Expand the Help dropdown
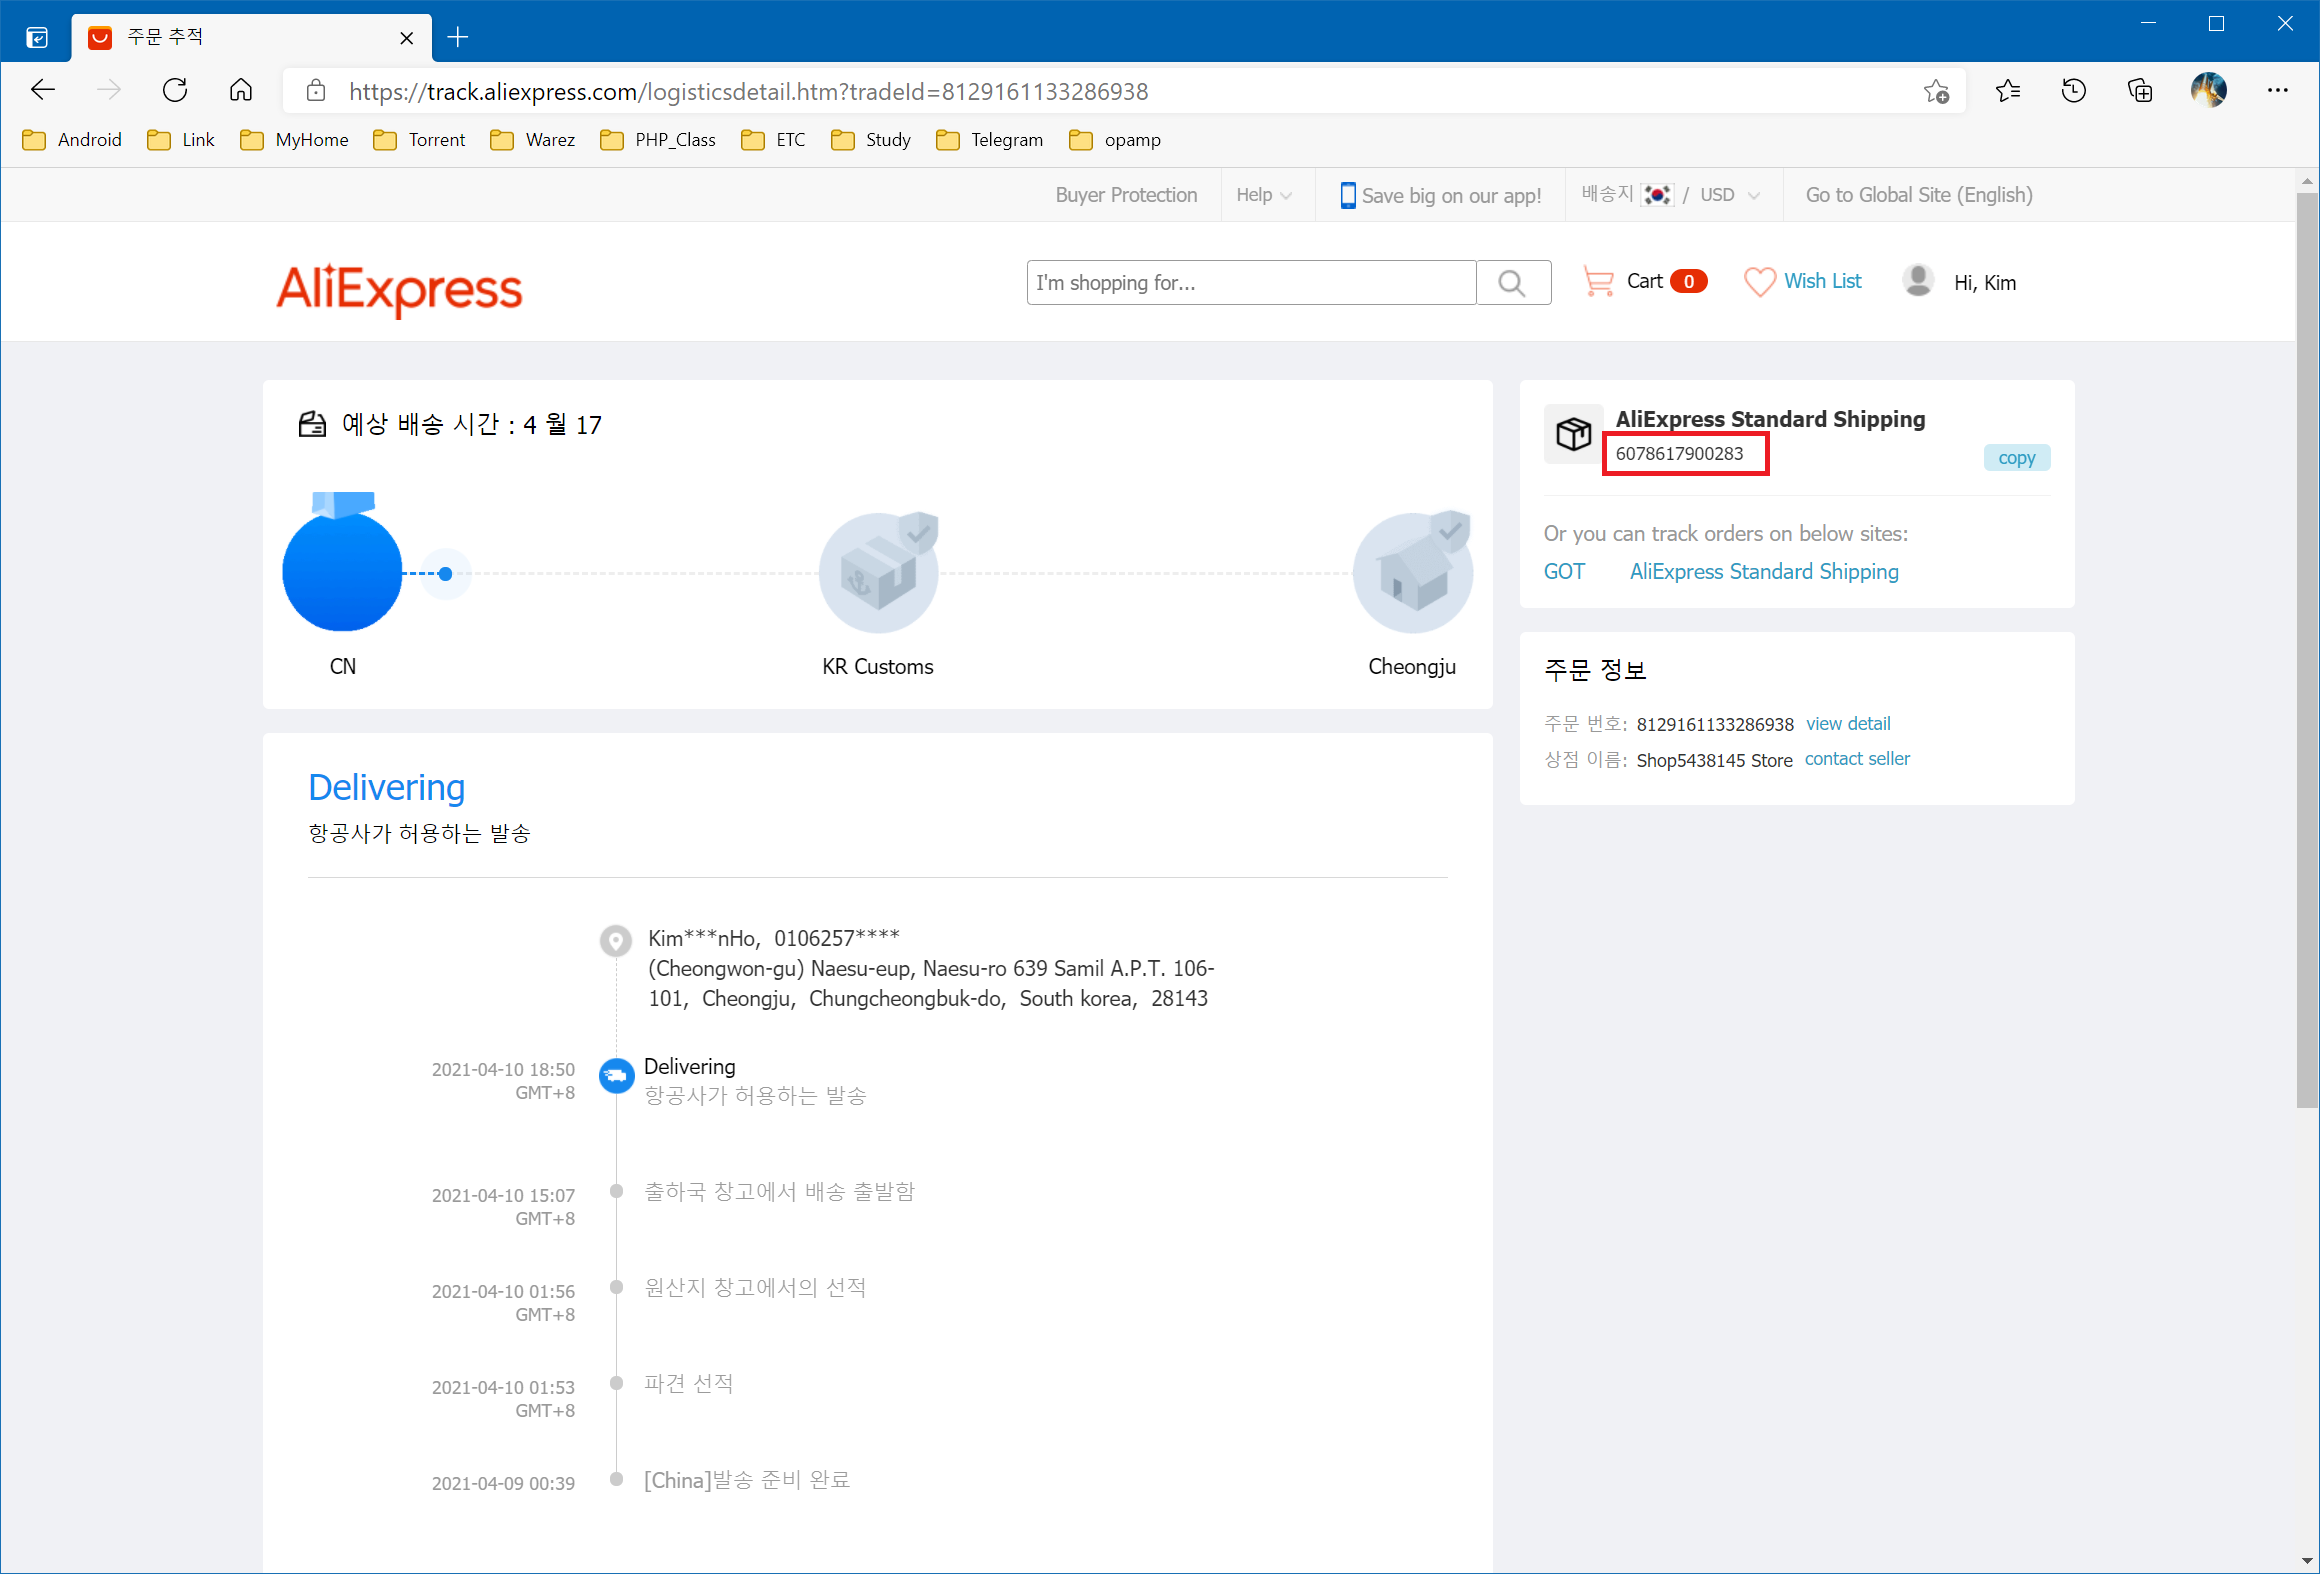Viewport: 2320px width, 1574px height. tap(1264, 195)
